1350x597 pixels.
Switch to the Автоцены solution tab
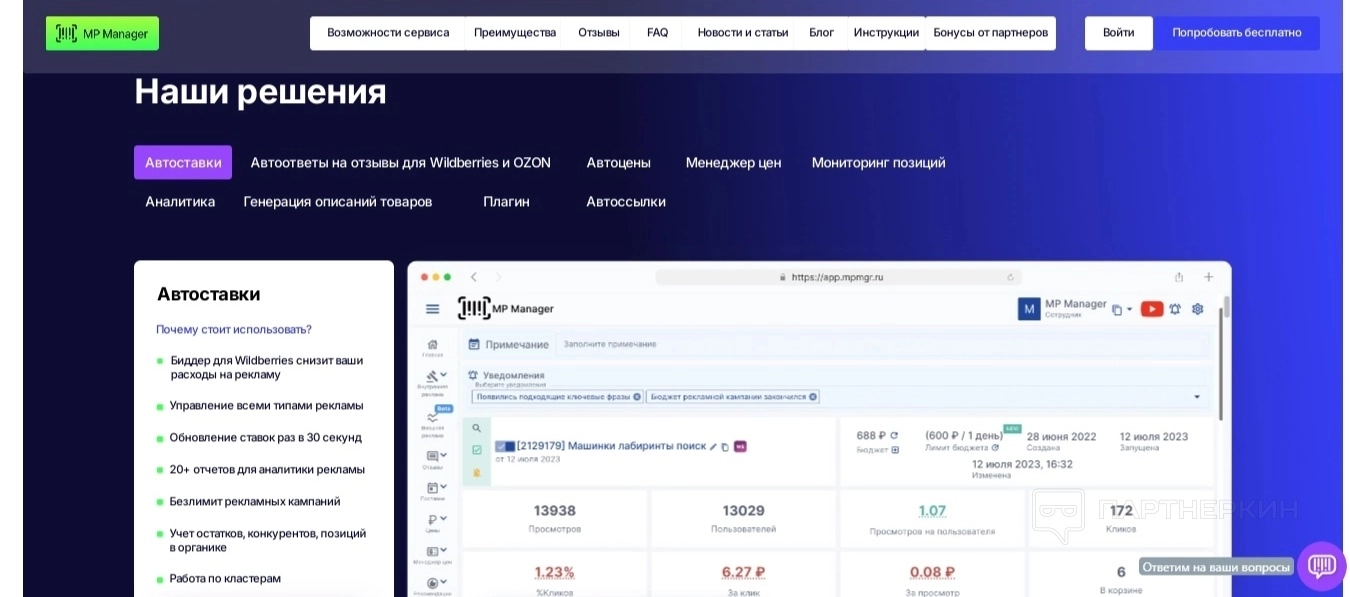(618, 163)
